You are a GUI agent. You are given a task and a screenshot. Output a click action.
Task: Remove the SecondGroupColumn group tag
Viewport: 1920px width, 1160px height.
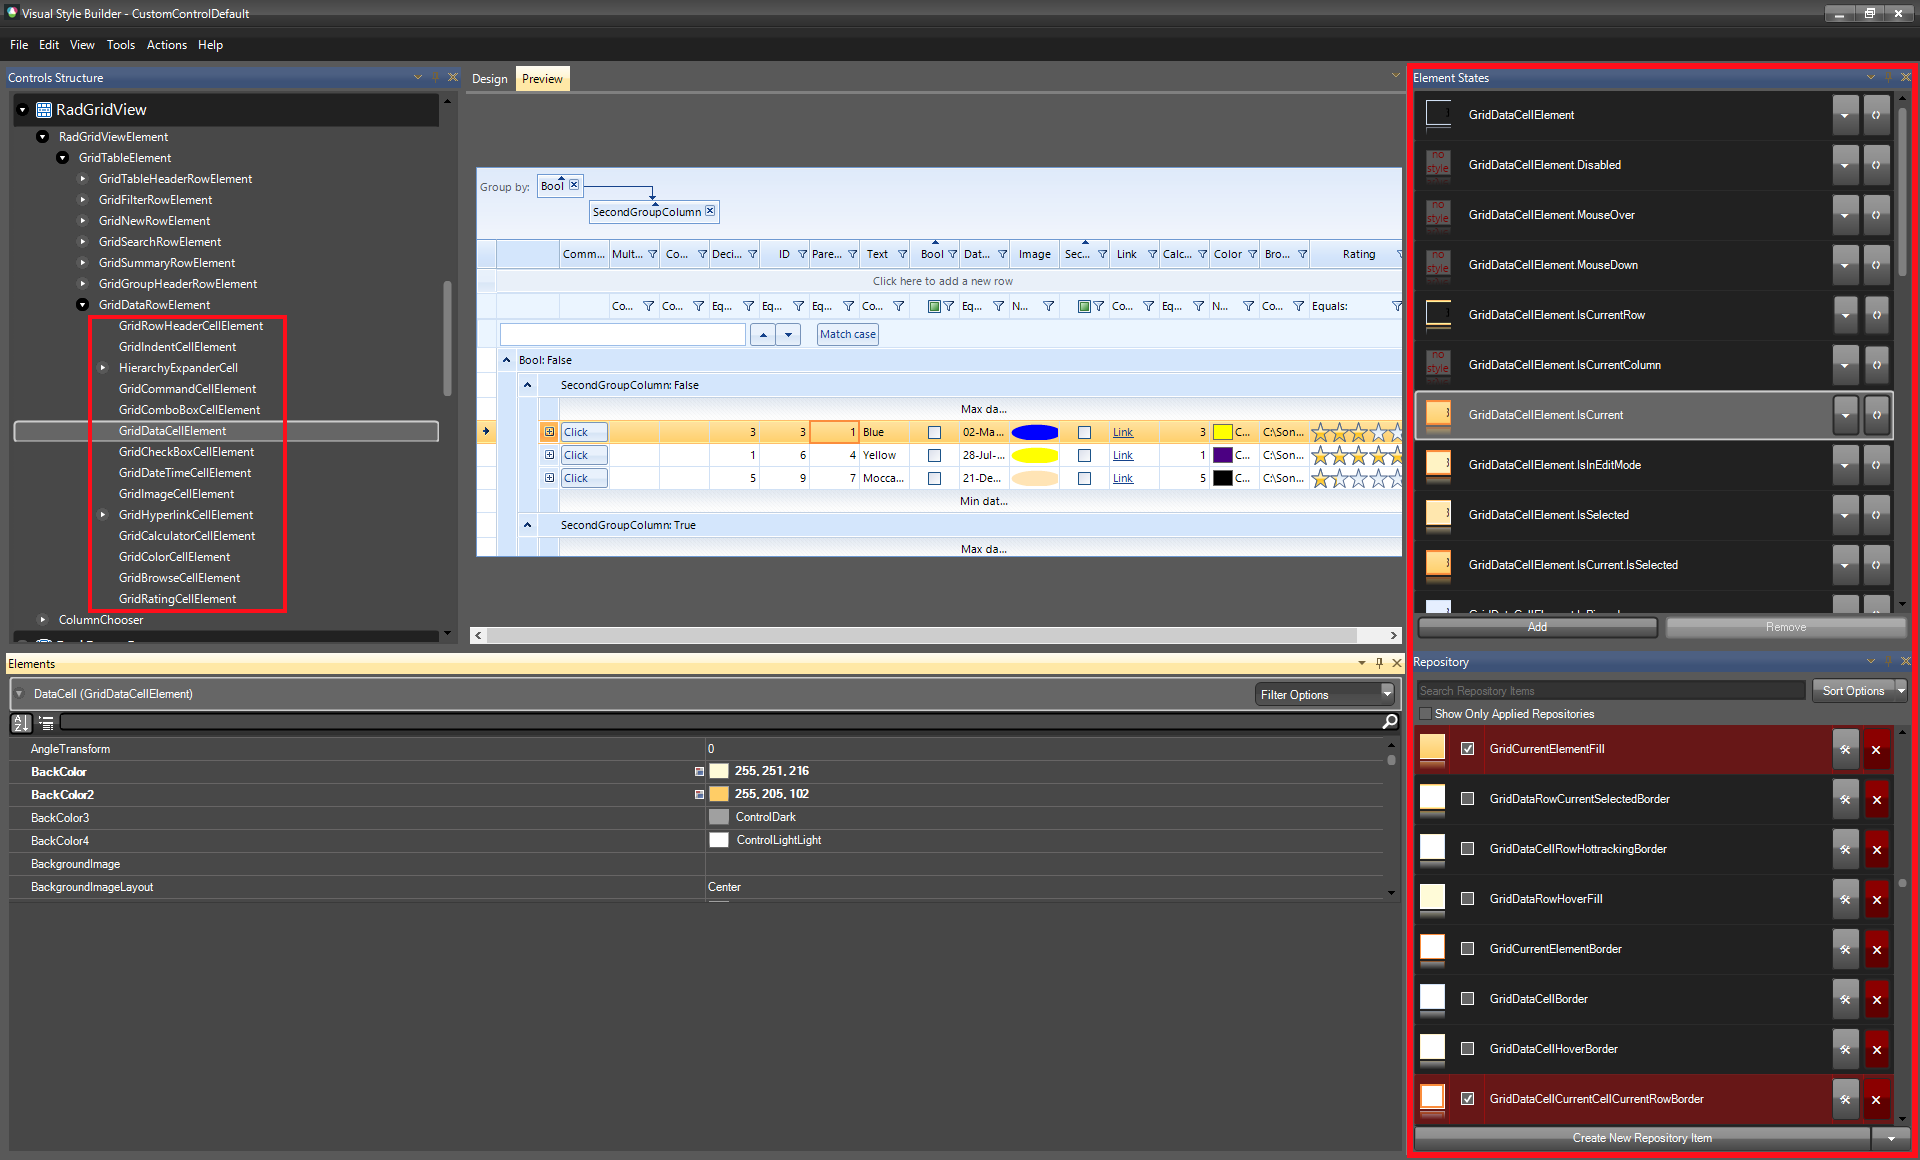point(710,211)
